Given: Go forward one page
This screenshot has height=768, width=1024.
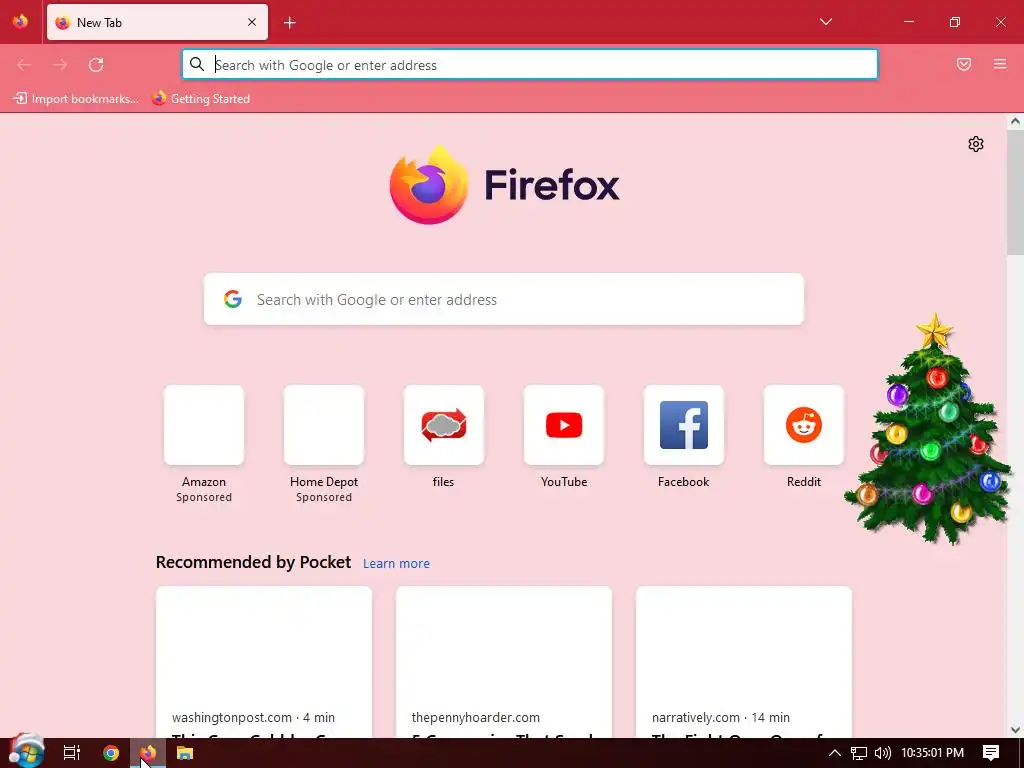Looking at the screenshot, I should tap(60, 65).
